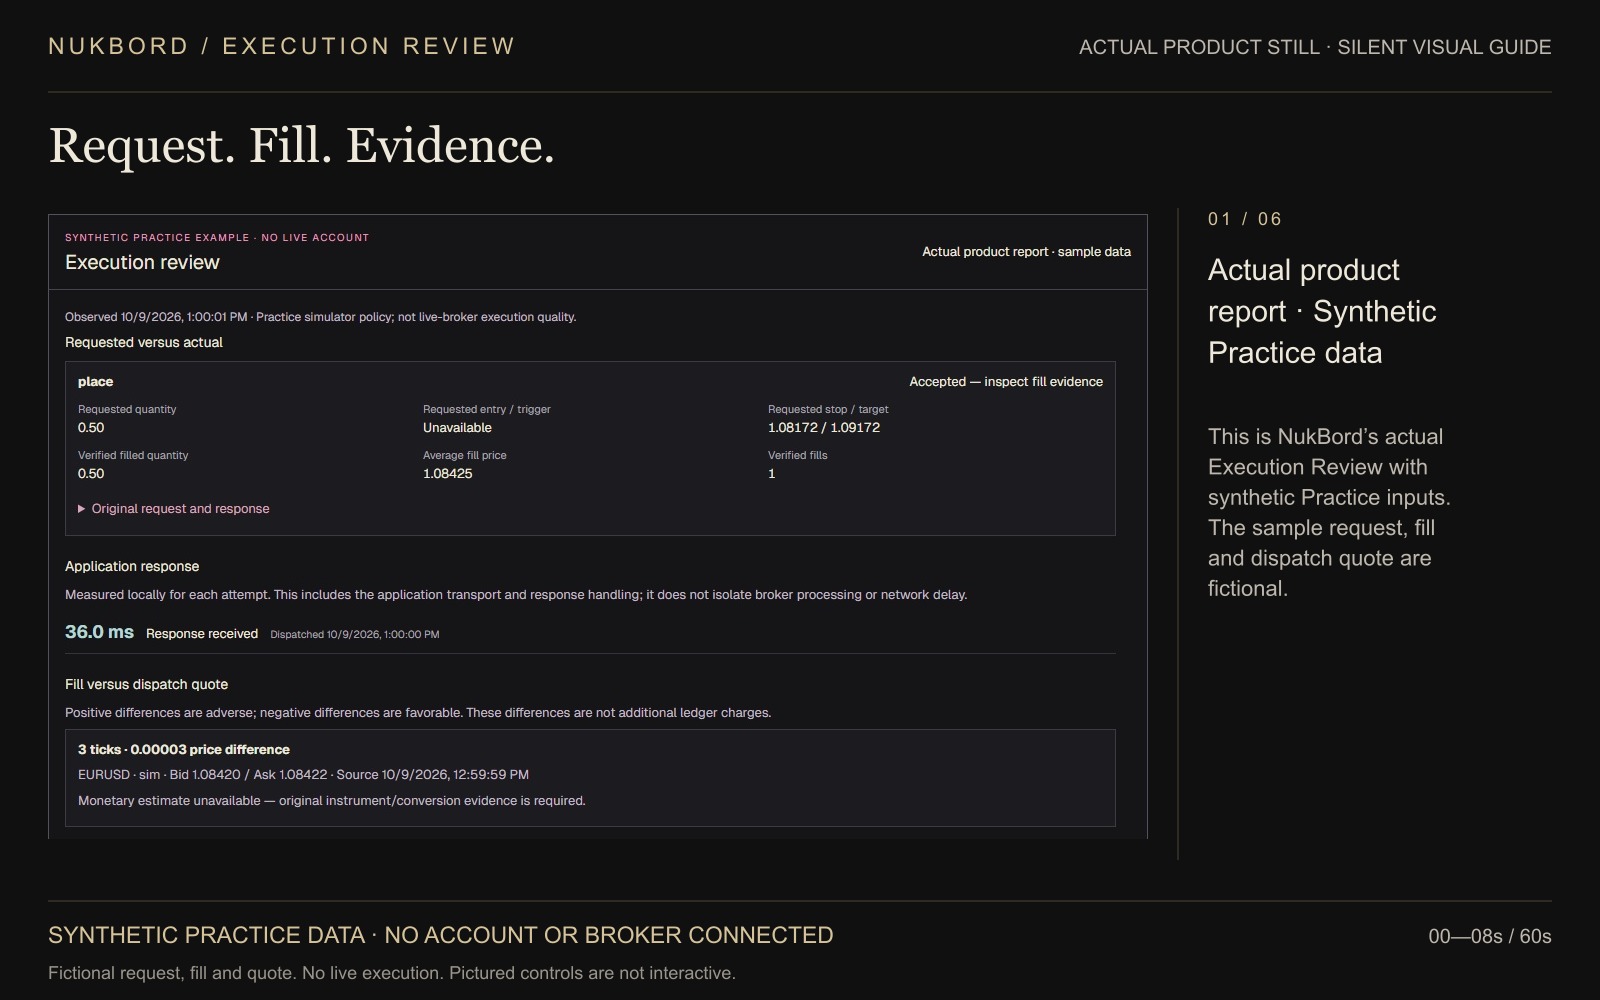Click the '01 / 06' slide counter
Image resolution: width=1600 pixels, height=1000 pixels.
coord(1245,219)
